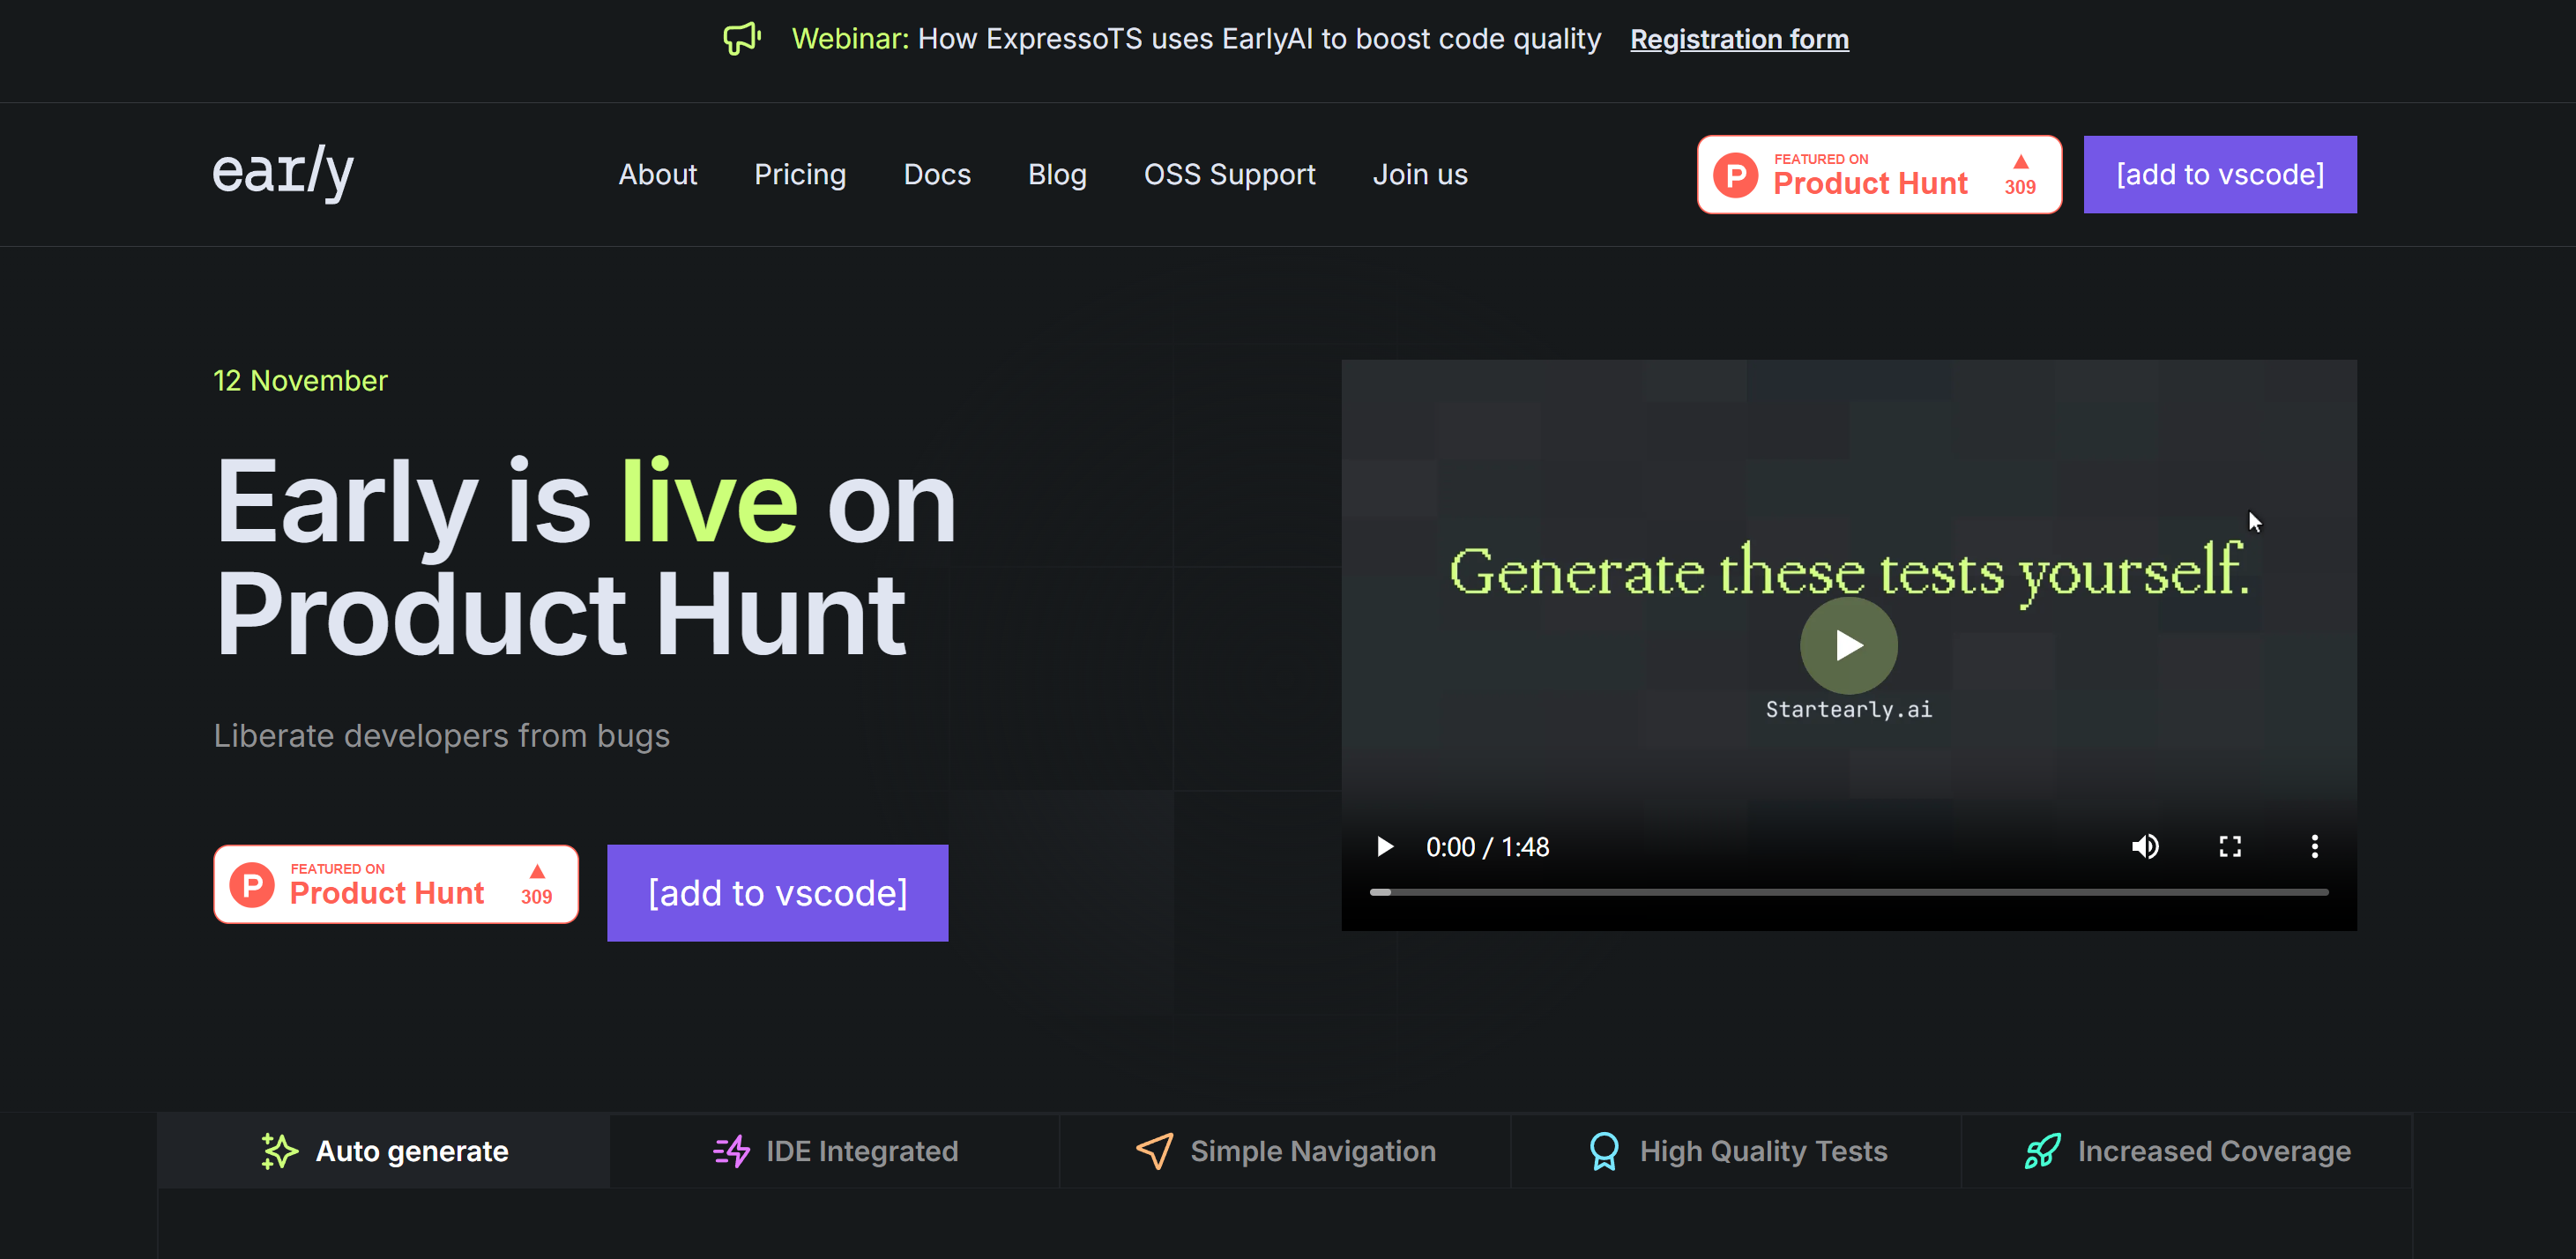Go to the early logo homepage

[283, 173]
